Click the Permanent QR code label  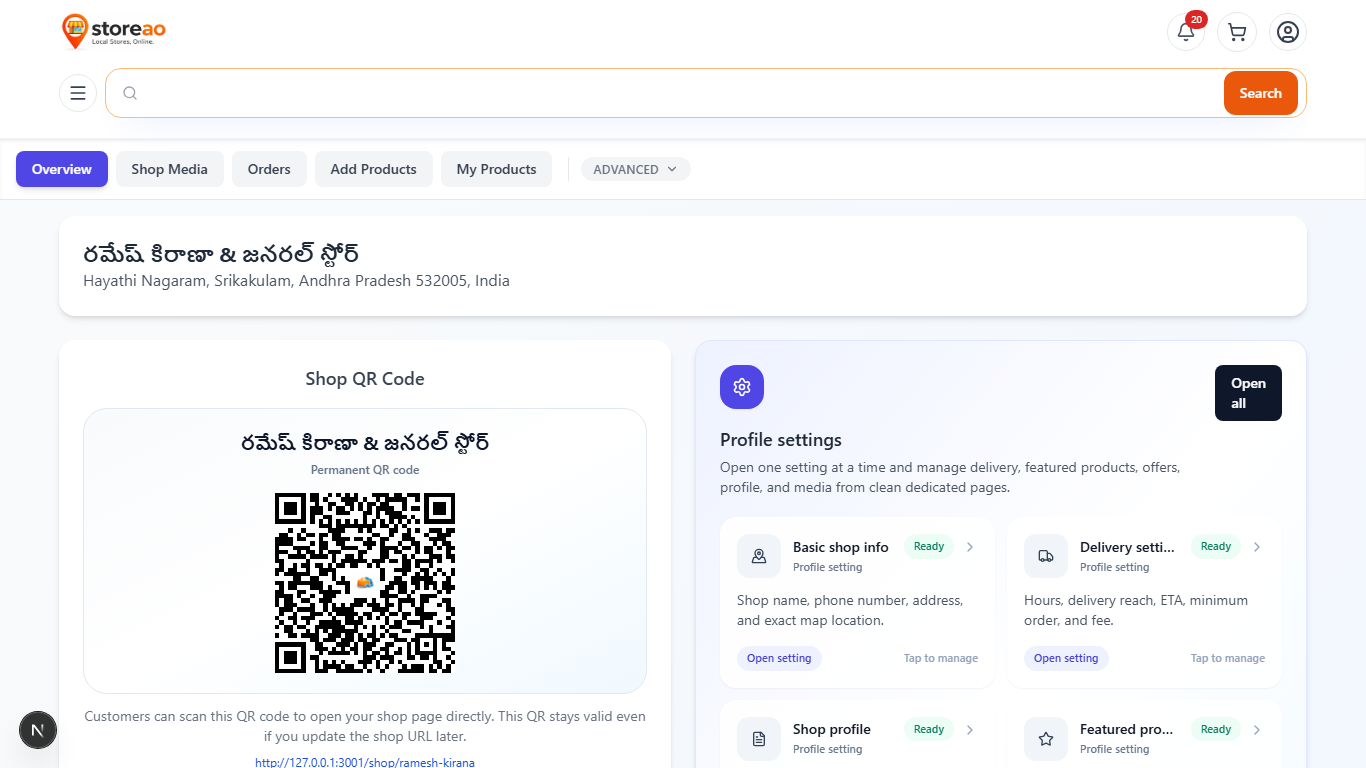[365, 470]
